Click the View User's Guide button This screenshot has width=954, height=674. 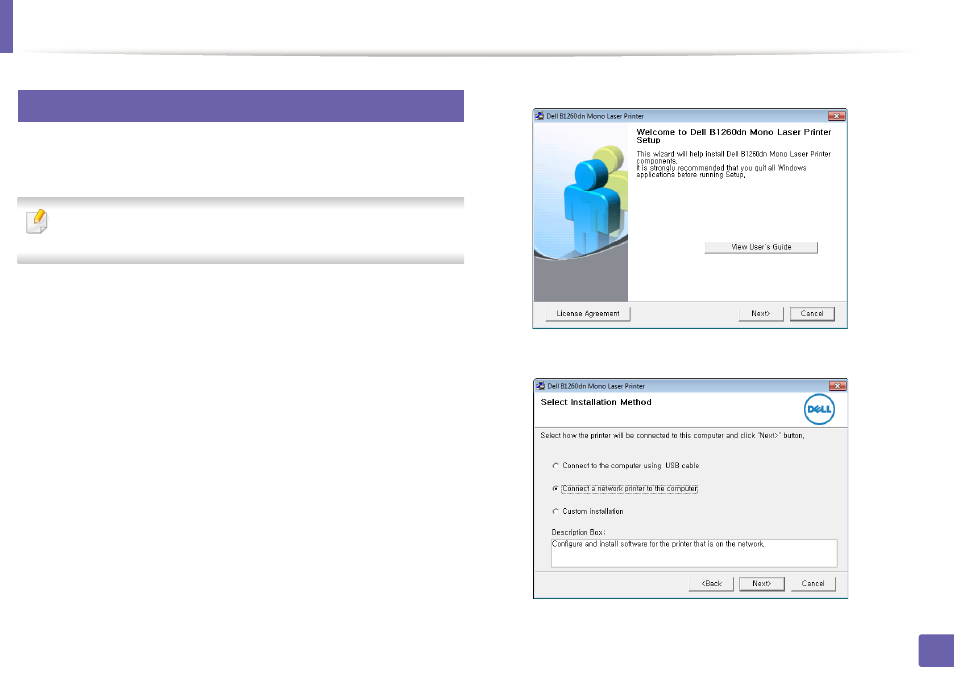point(761,247)
